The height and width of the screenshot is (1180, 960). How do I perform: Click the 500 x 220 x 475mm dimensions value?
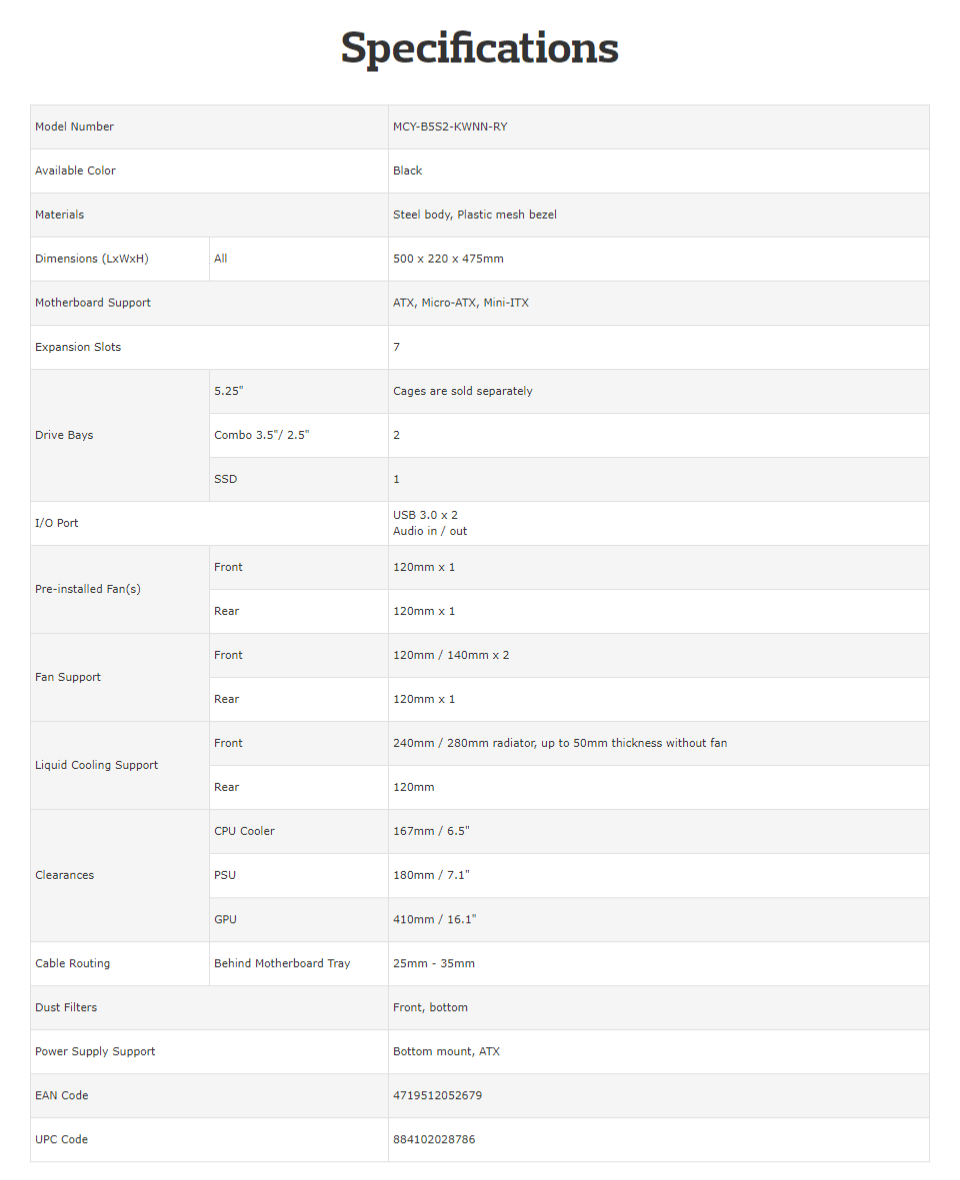tap(448, 259)
